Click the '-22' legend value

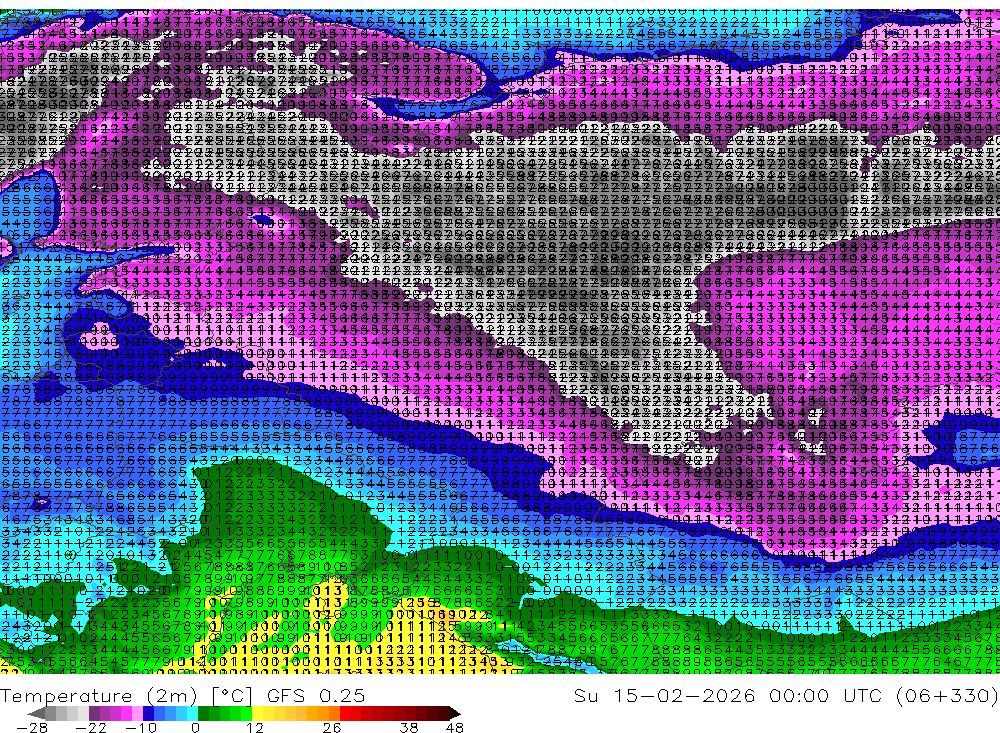click(x=91, y=727)
